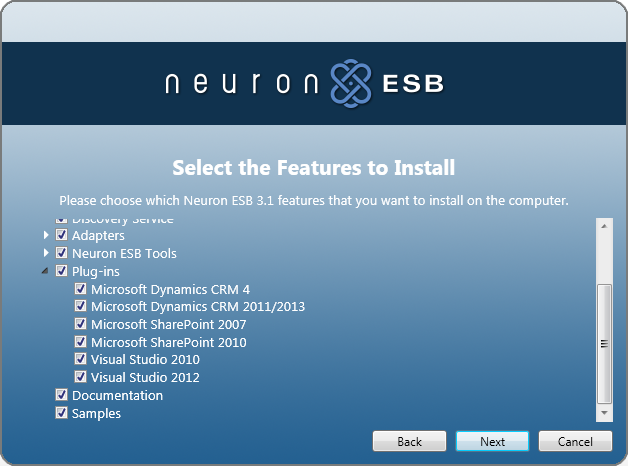Click the scrollbar down arrow
The height and width of the screenshot is (466, 628).
tap(604, 413)
